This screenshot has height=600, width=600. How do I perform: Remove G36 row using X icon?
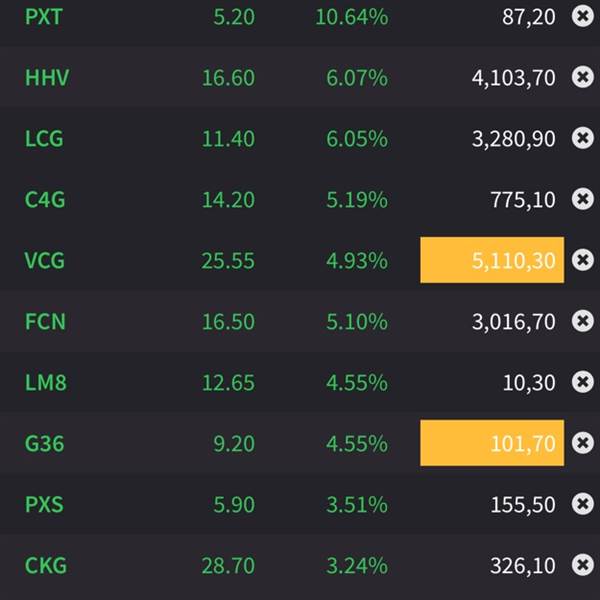[582, 443]
